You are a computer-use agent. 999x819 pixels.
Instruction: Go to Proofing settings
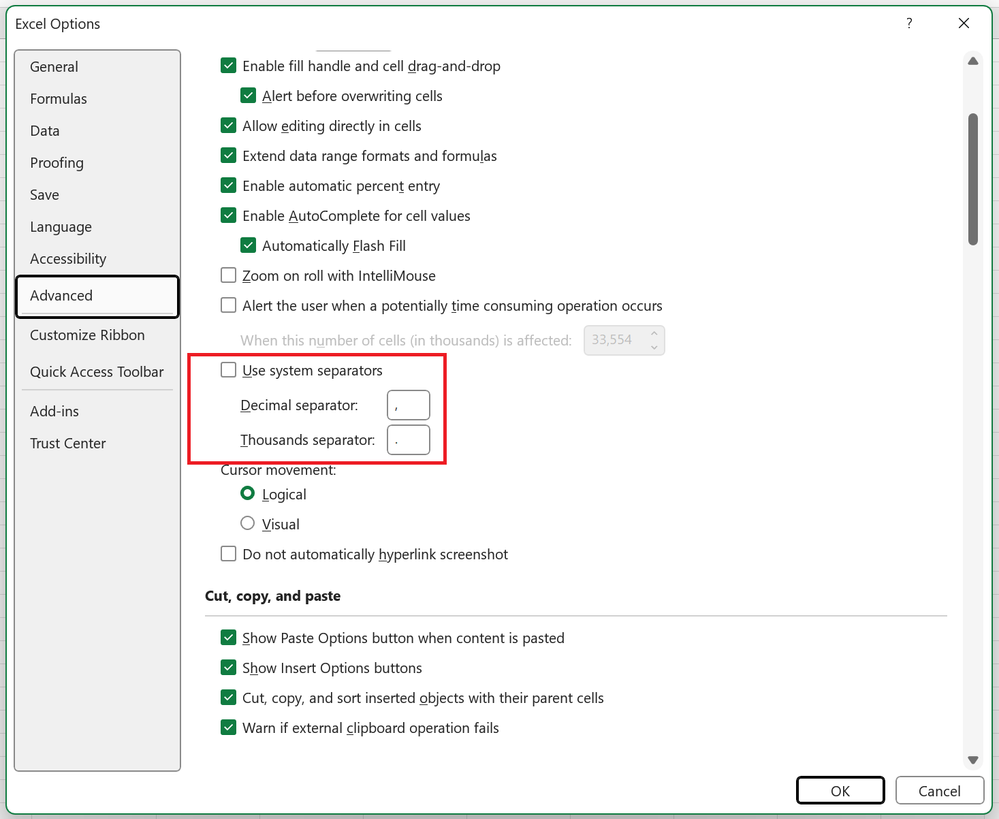pos(97,163)
